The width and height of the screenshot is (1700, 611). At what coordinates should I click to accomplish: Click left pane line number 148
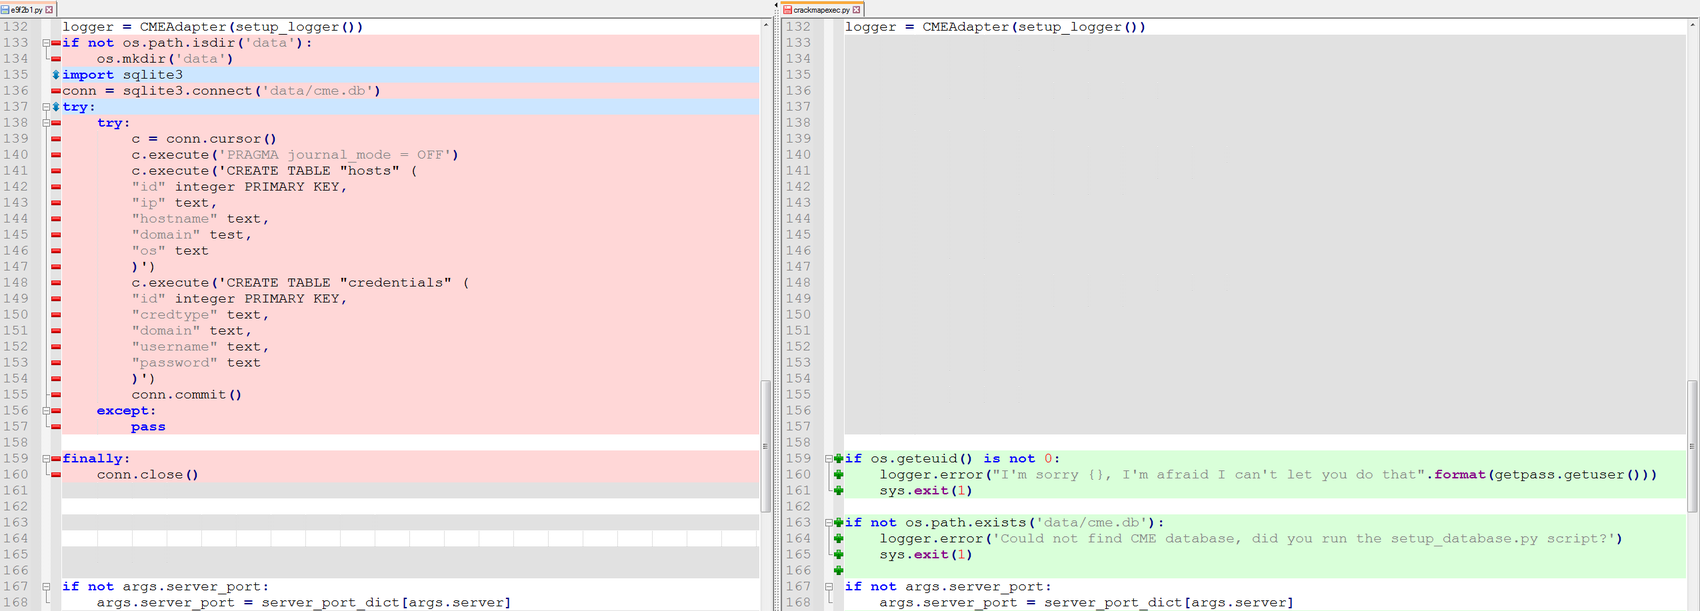(x=16, y=283)
